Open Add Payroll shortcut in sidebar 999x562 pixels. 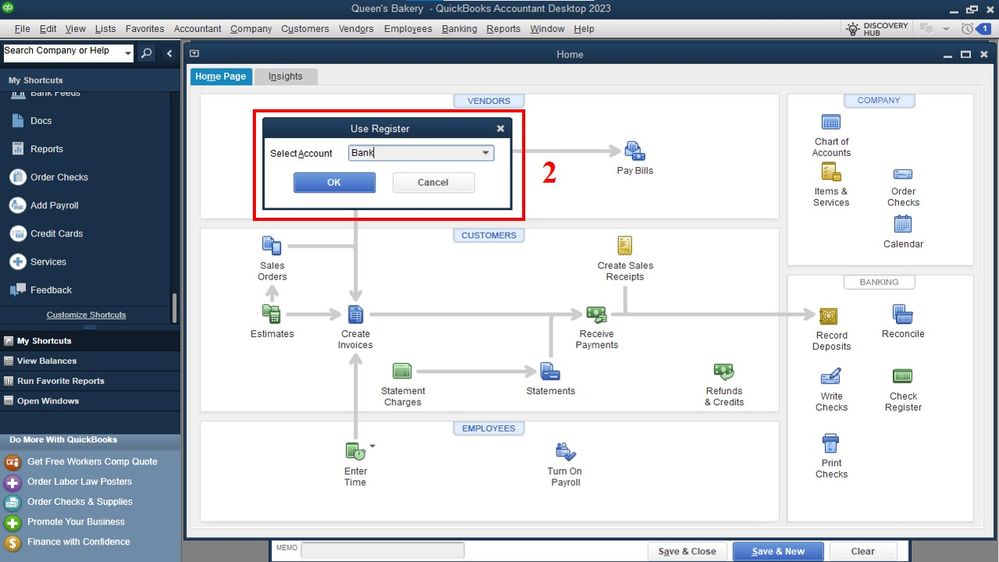pos(54,205)
